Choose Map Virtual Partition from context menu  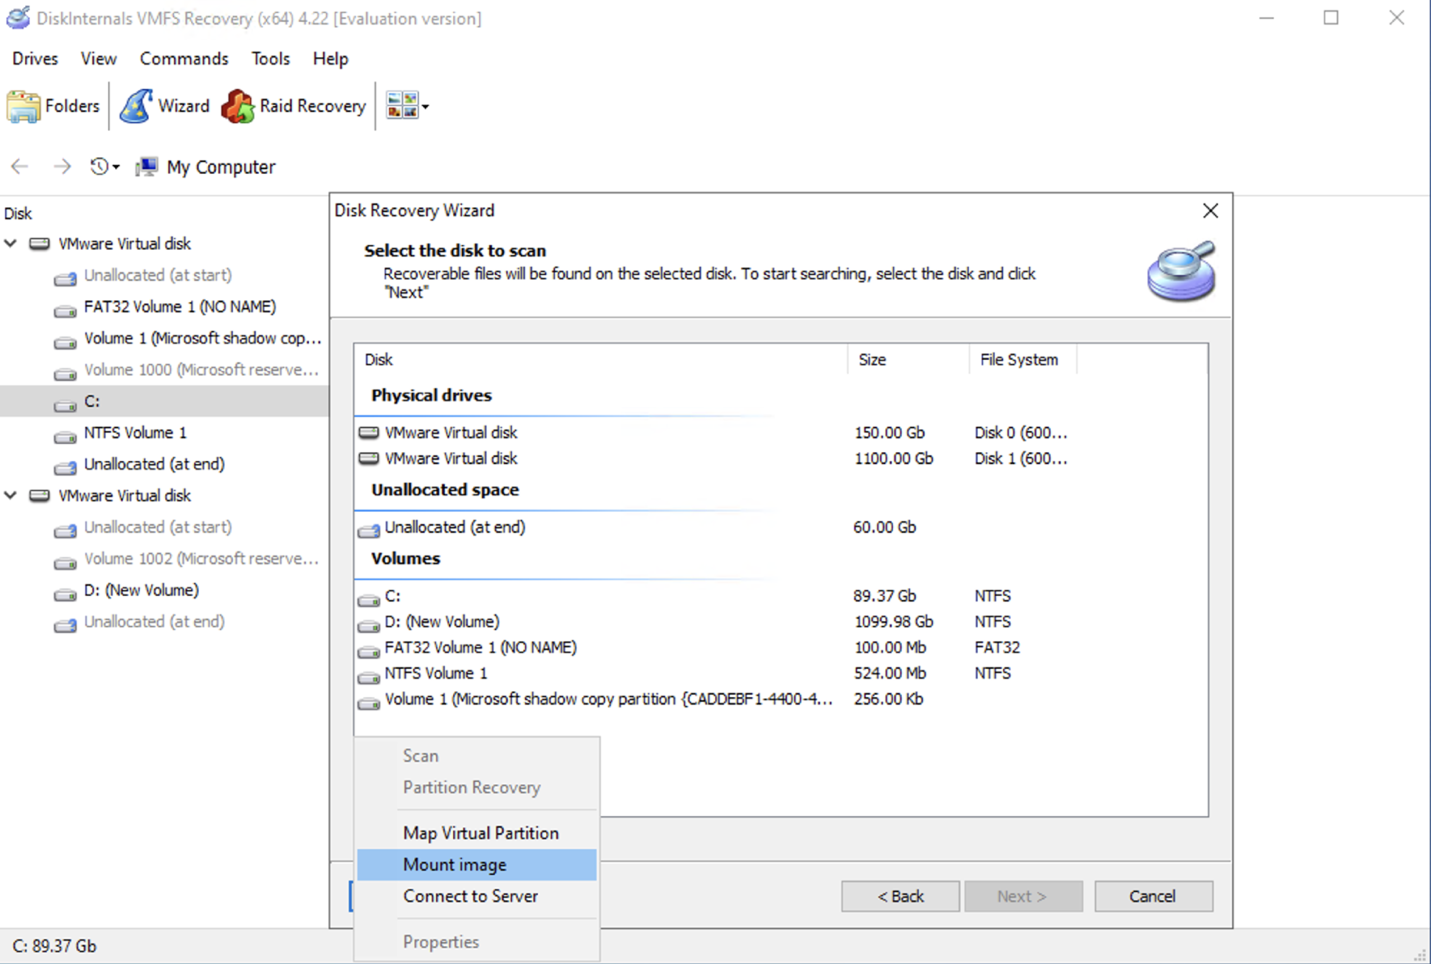477,833
